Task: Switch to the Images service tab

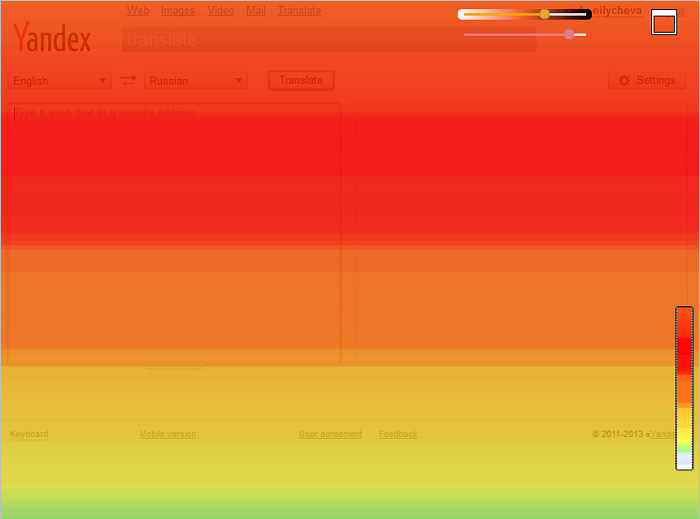Action: (178, 11)
